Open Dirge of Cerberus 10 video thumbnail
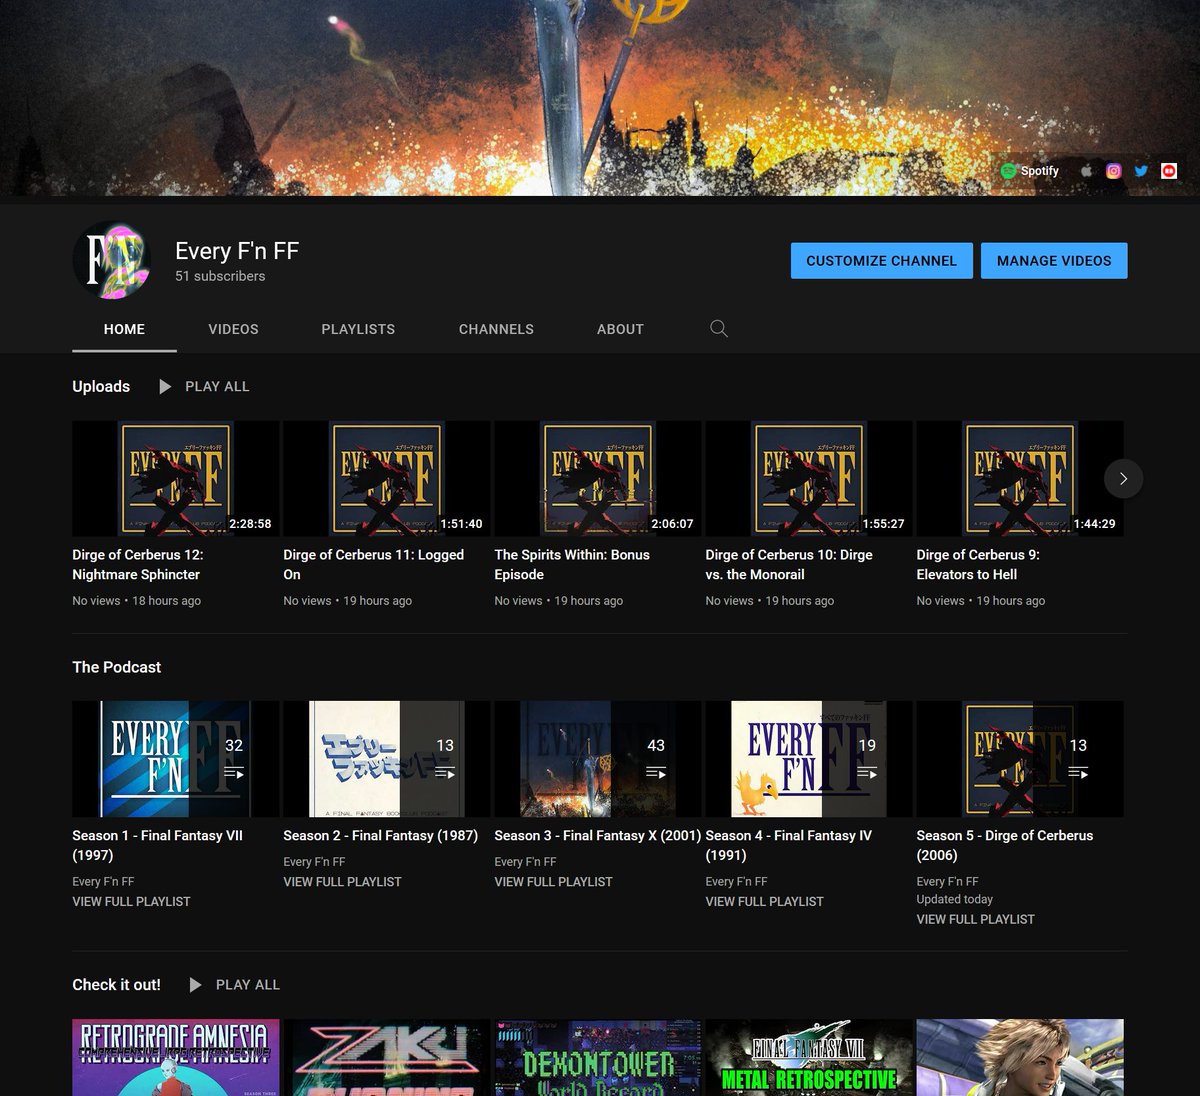 [808, 478]
